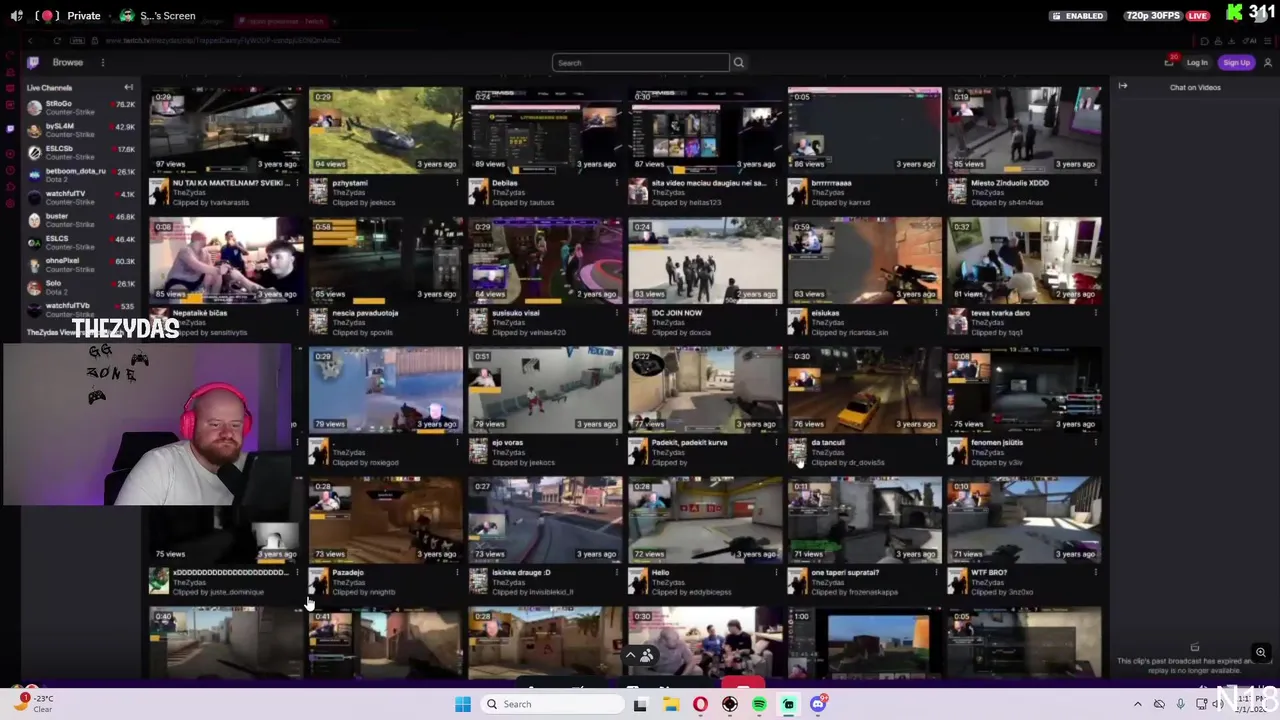Open options for 'brrrrrraaaa' clip
1280x720 pixels.
click(x=937, y=183)
